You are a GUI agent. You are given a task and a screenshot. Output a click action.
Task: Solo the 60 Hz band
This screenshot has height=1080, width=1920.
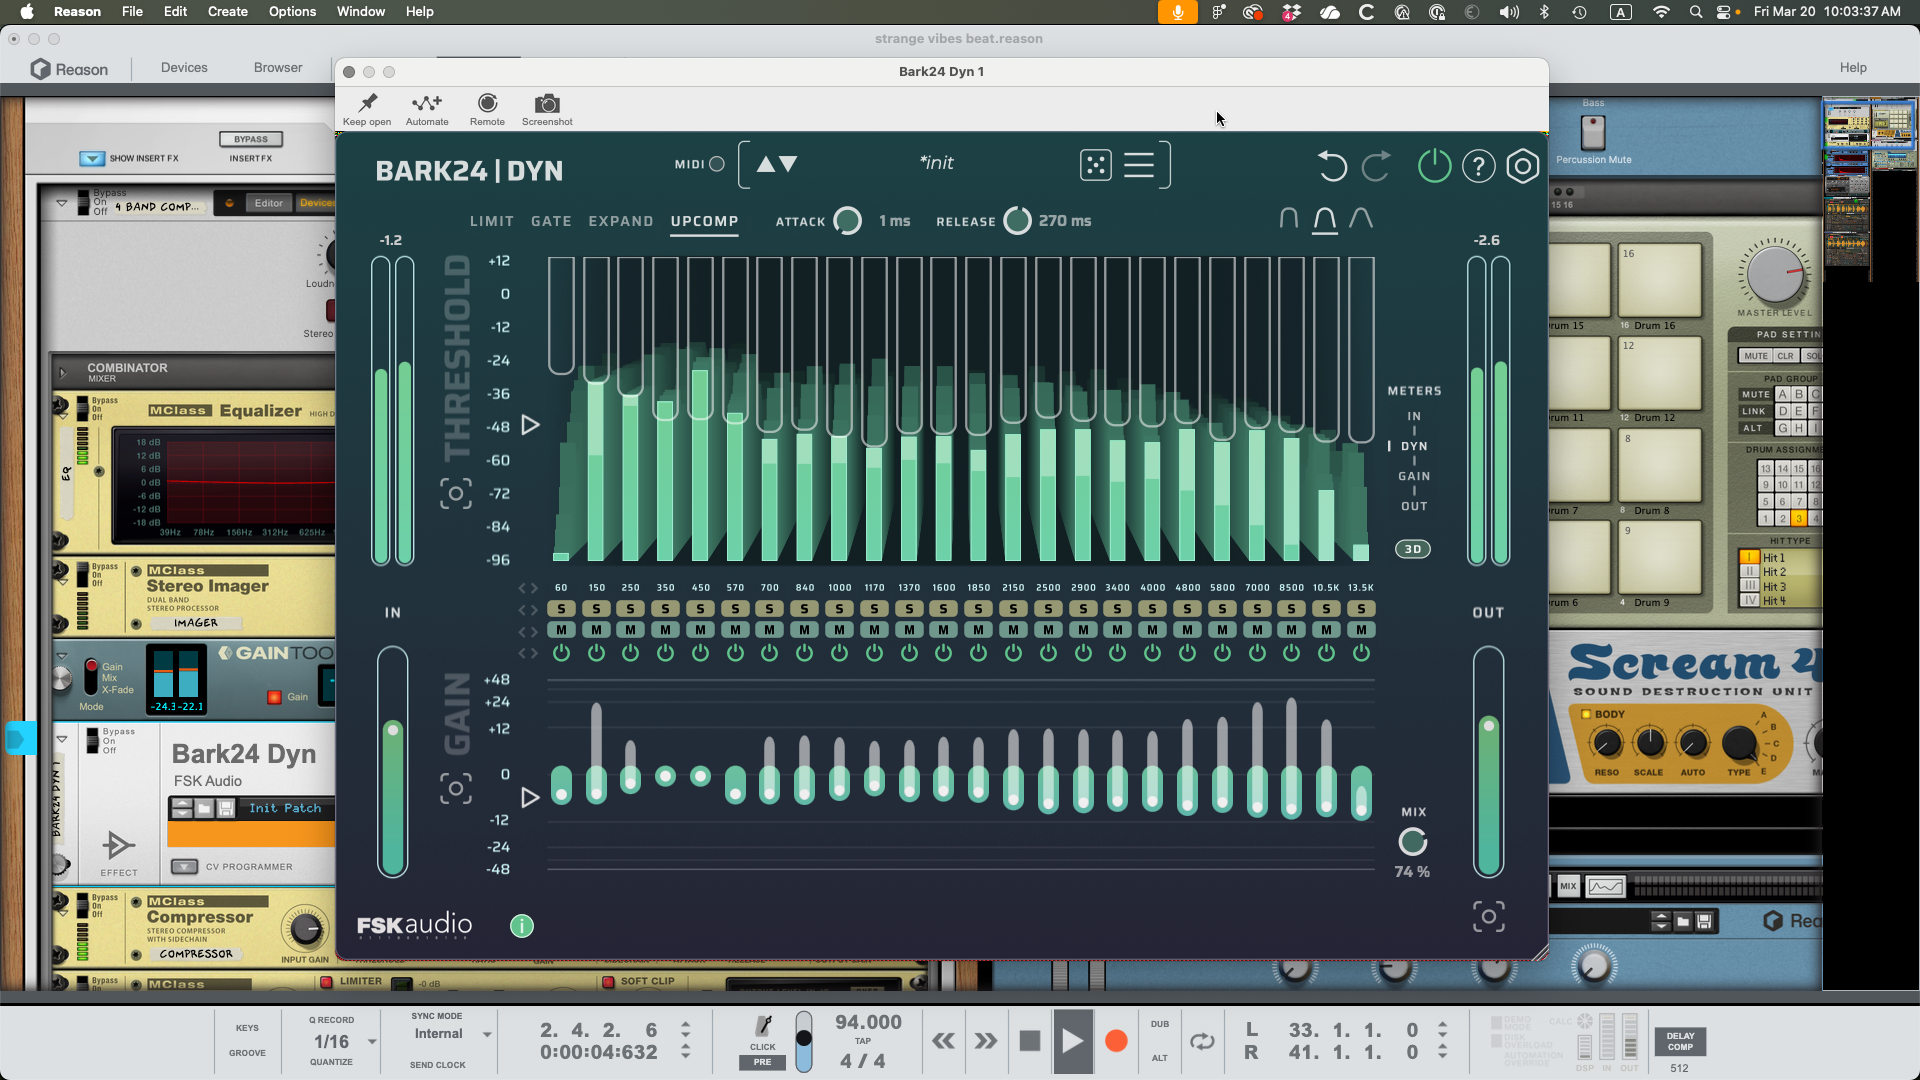click(x=561, y=608)
